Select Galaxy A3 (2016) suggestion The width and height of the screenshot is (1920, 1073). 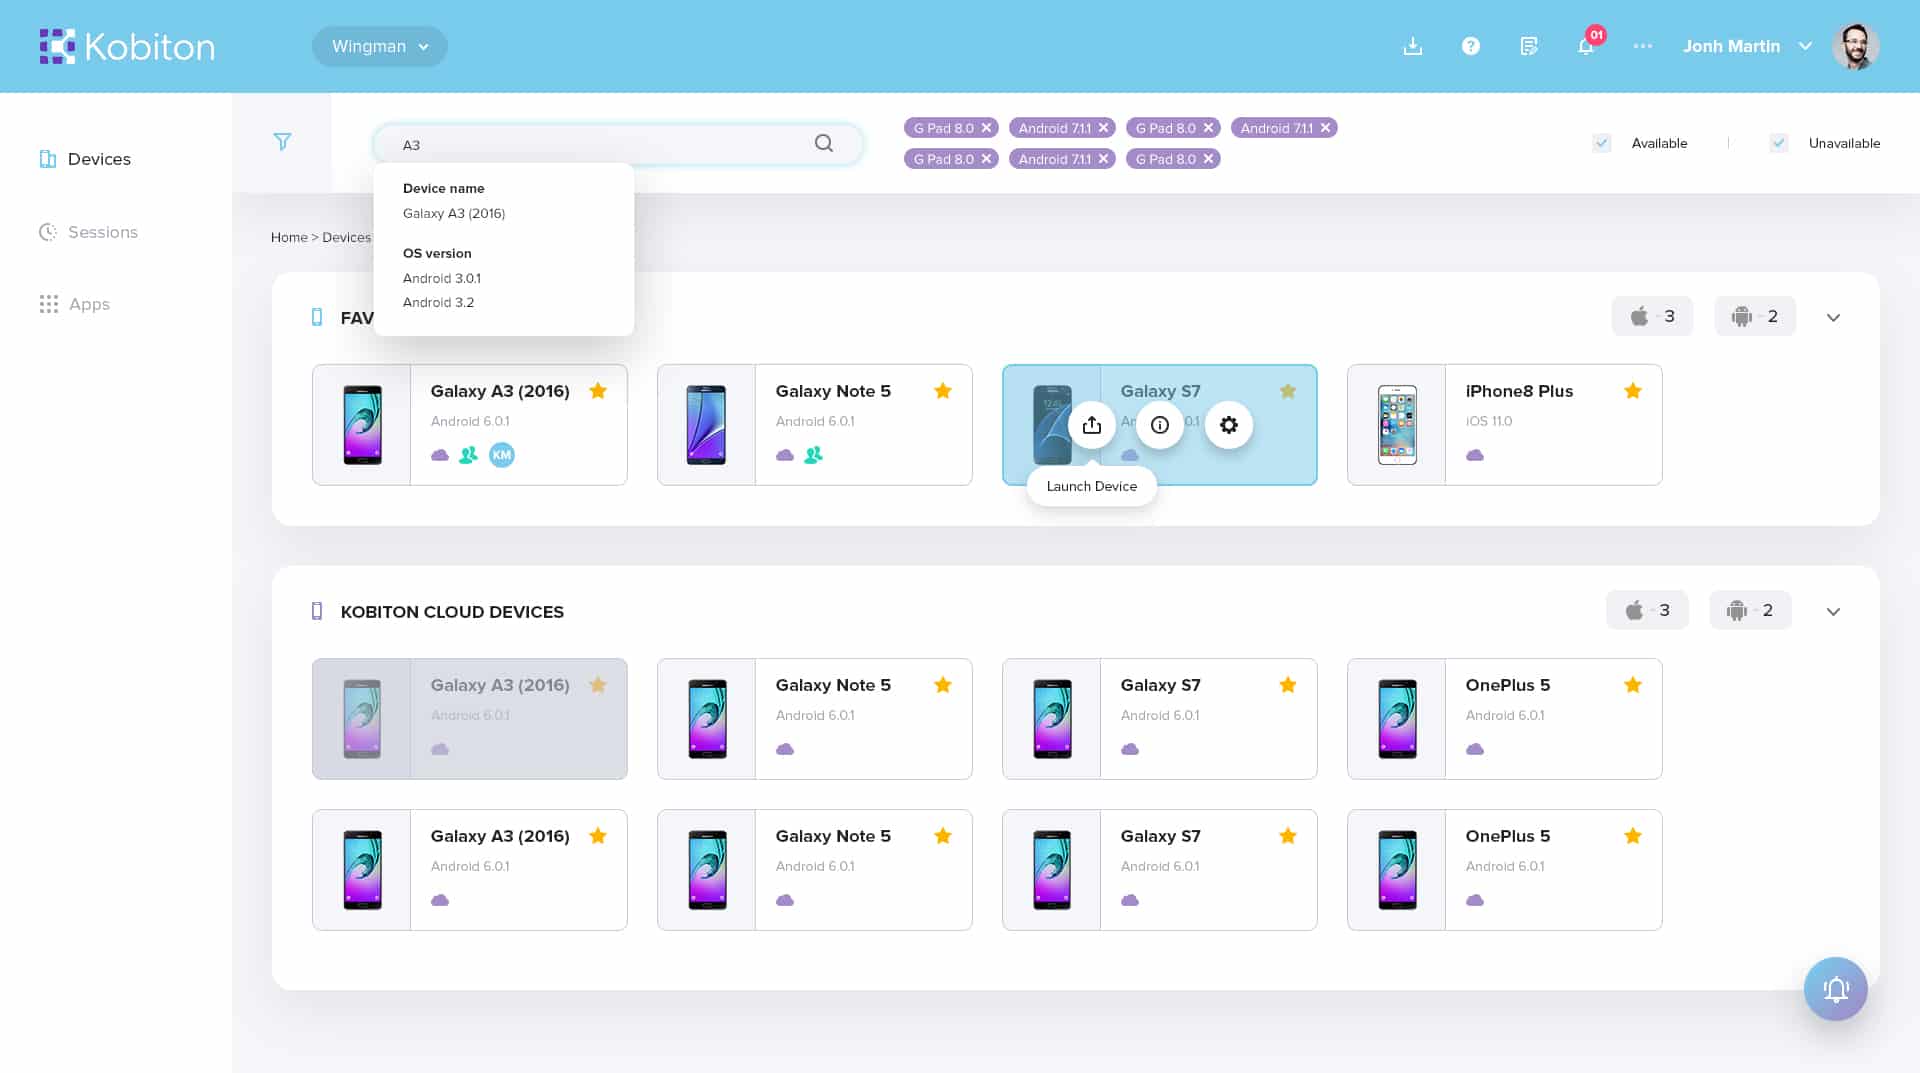[x=454, y=213]
